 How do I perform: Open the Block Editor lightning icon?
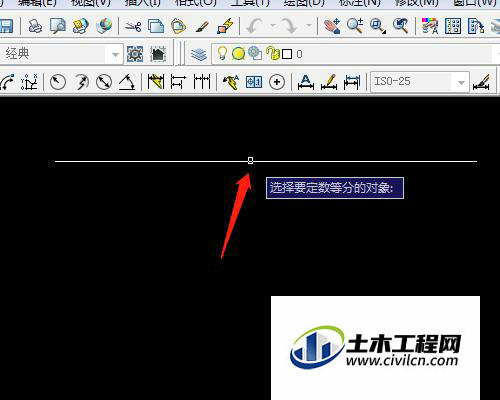click(225, 26)
